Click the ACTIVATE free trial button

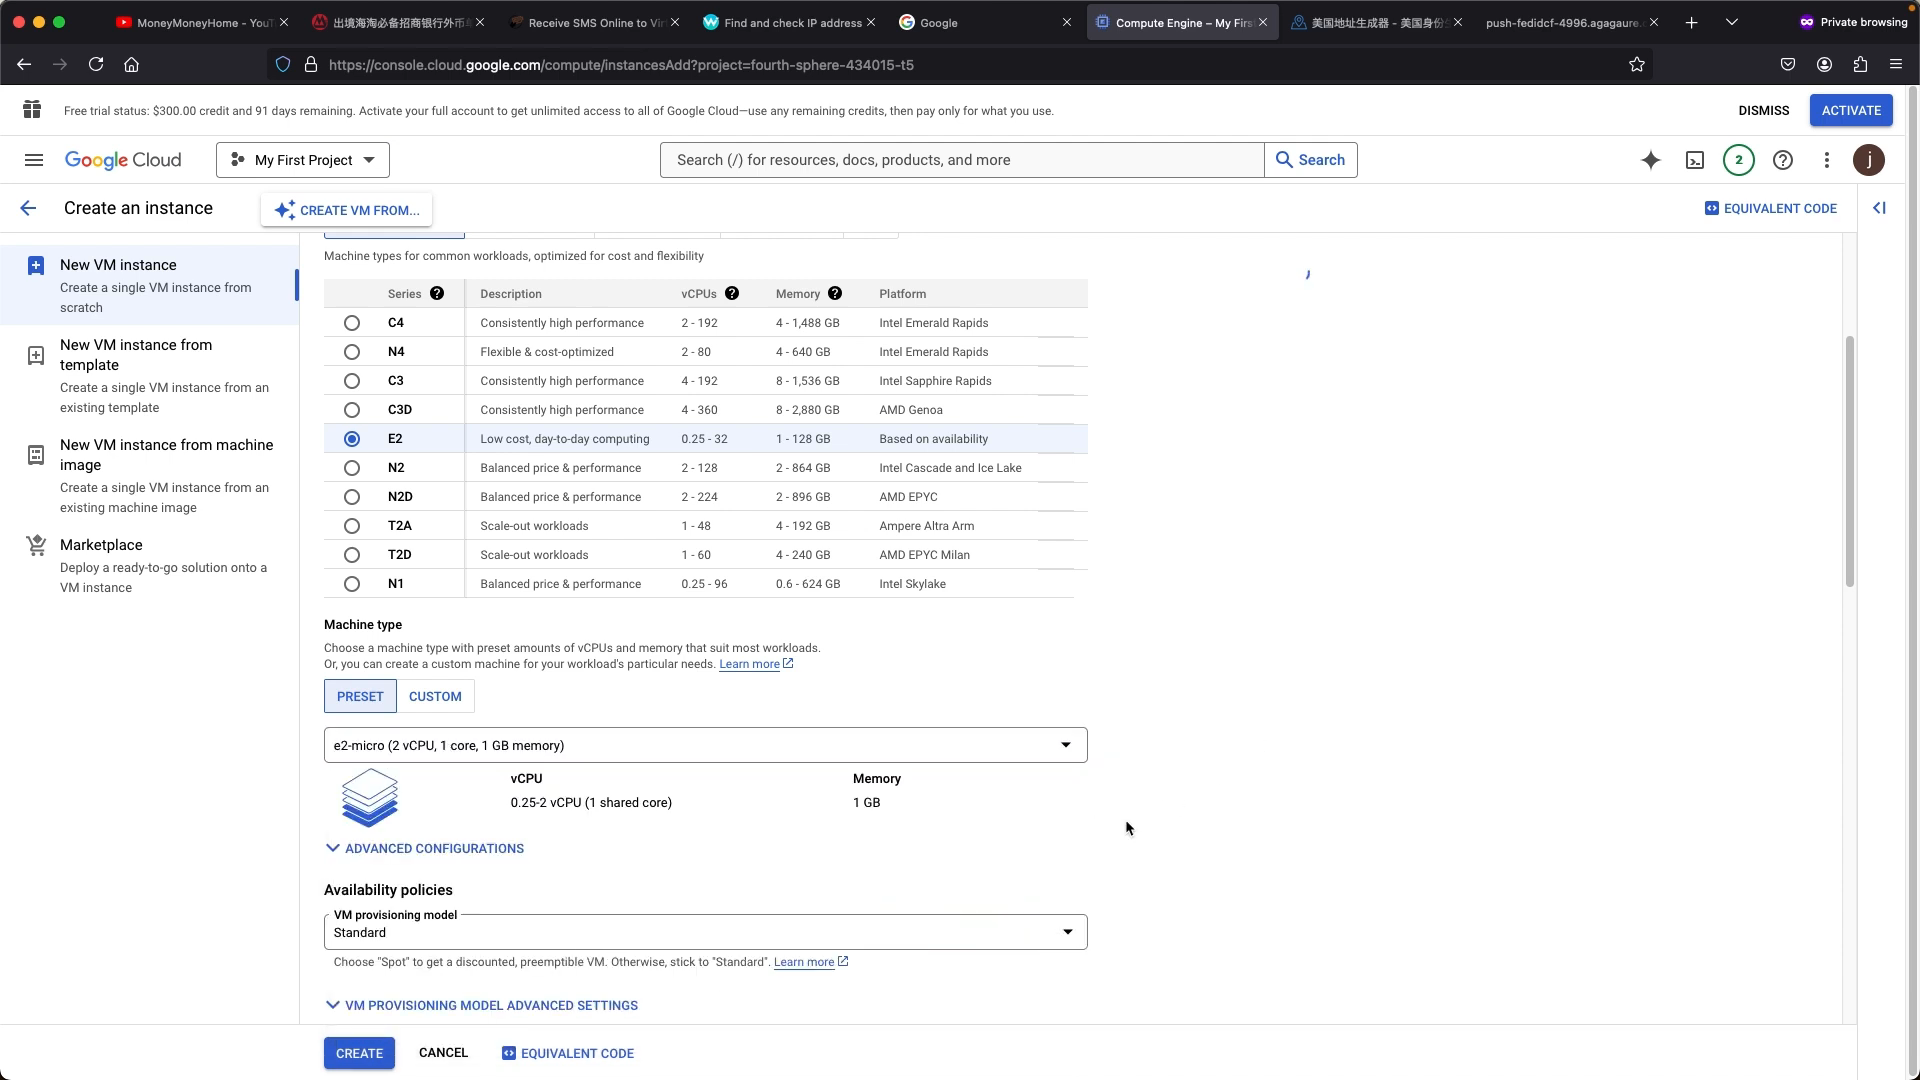[x=1851, y=110]
